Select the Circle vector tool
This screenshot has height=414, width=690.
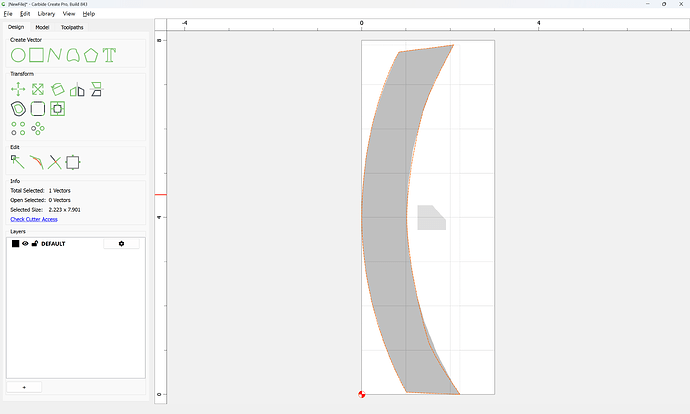[x=18, y=55]
